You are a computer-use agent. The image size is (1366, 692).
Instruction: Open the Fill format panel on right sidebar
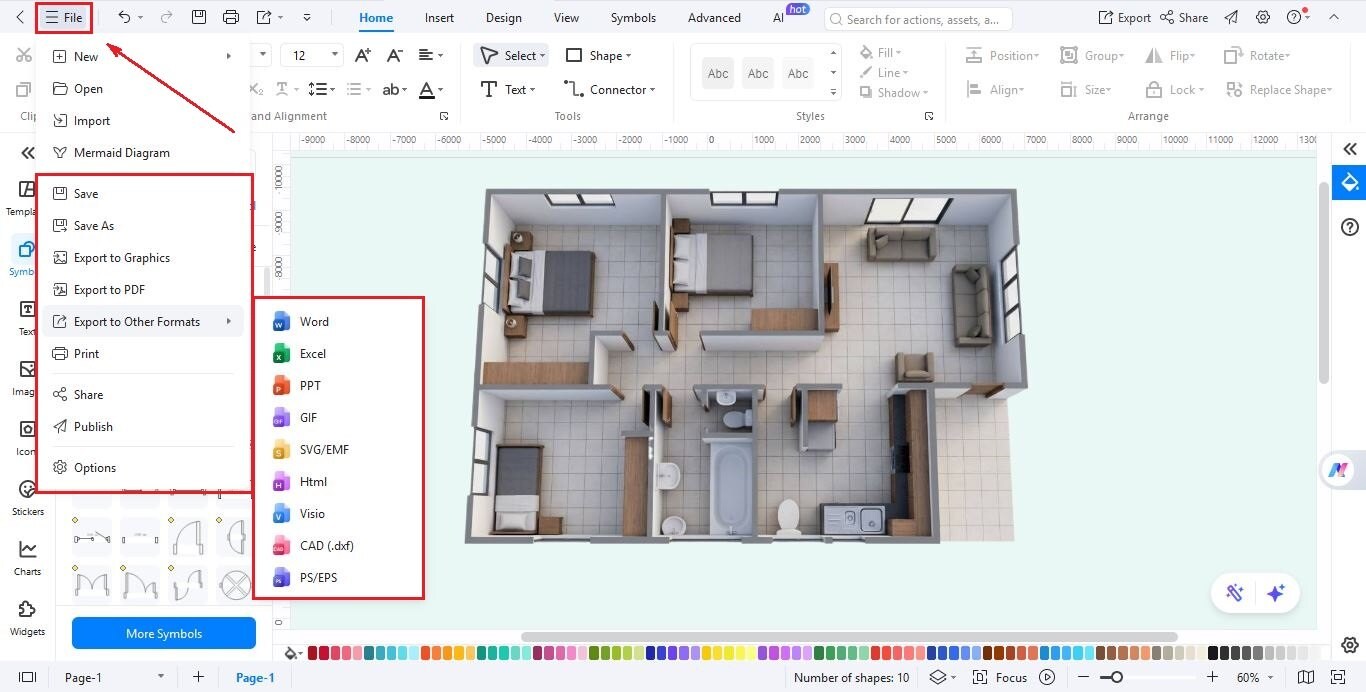(1350, 183)
